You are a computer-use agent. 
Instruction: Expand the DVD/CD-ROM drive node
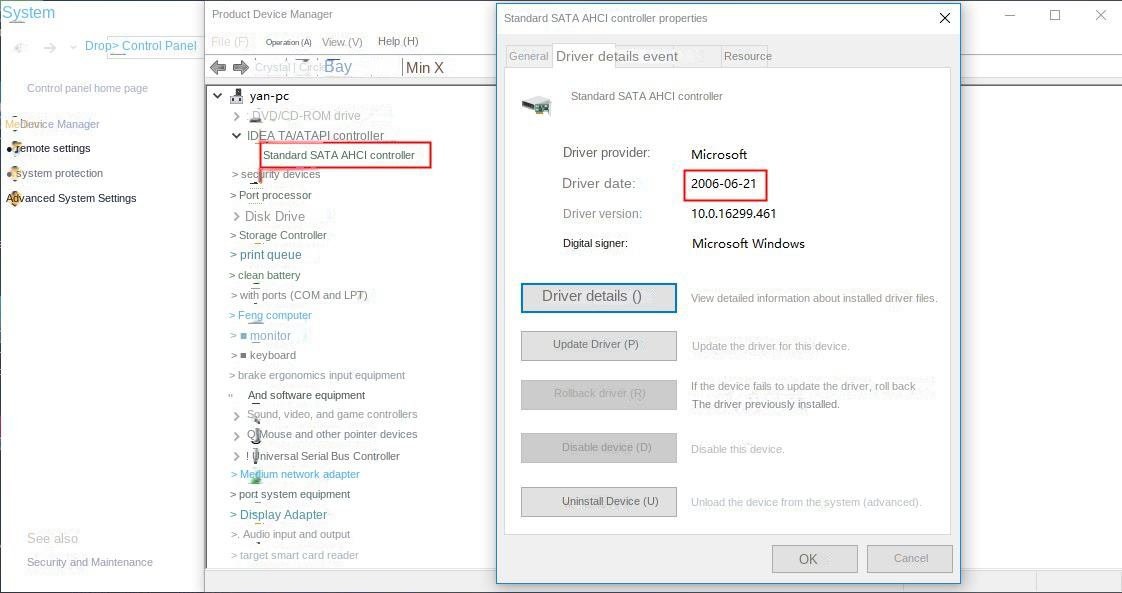tap(236, 116)
